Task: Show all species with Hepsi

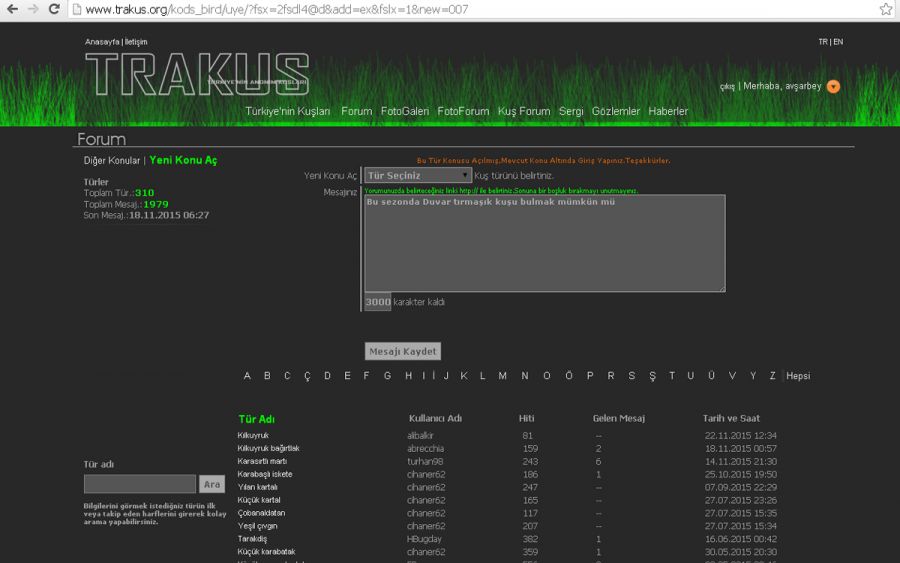Action: (x=798, y=376)
